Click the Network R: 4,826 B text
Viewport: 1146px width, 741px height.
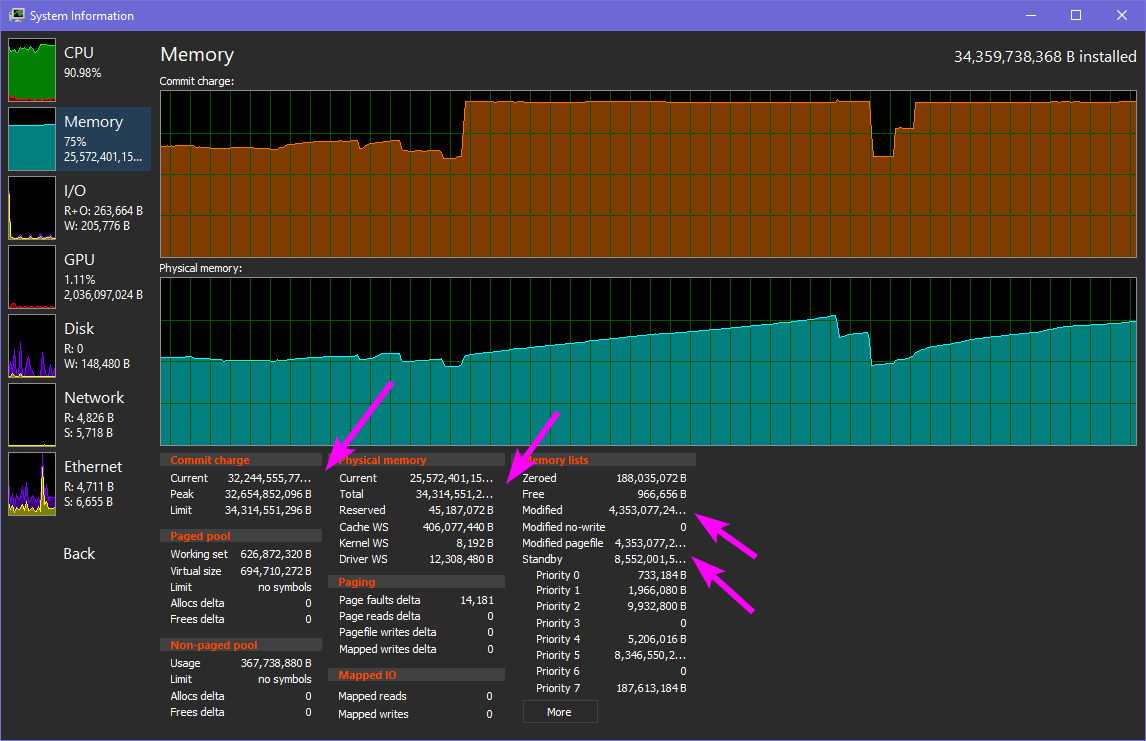pyautogui.click(x=89, y=418)
